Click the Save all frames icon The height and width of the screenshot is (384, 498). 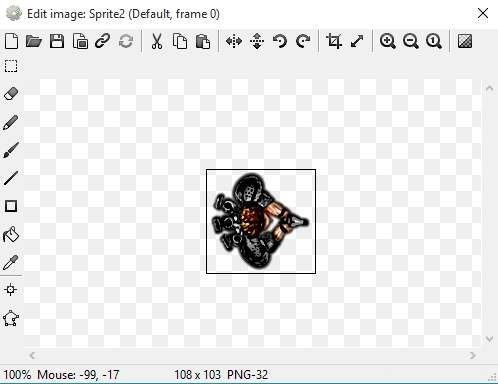pos(80,41)
